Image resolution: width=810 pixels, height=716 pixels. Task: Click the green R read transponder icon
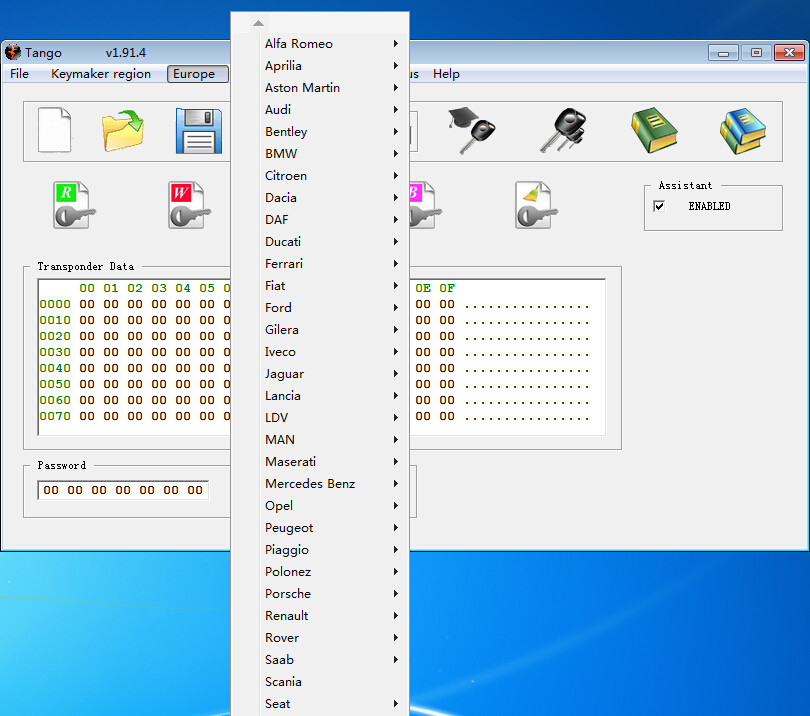click(x=75, y=205)
